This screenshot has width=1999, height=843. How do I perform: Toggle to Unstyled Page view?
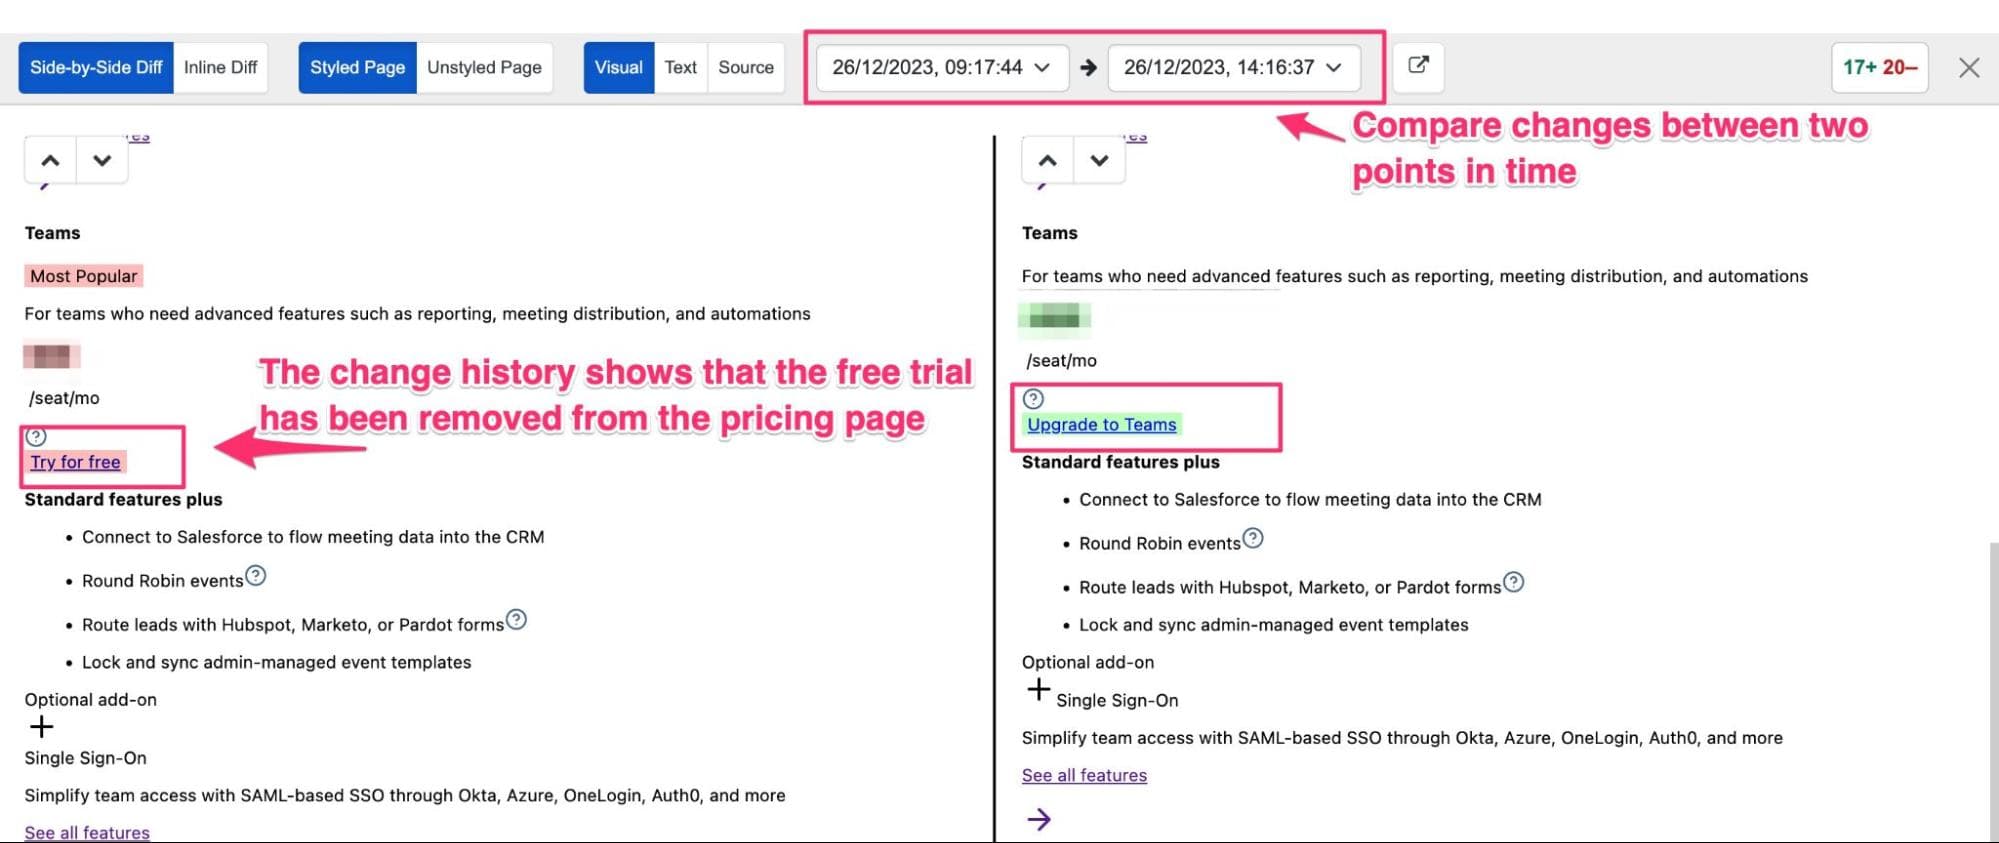484,67
